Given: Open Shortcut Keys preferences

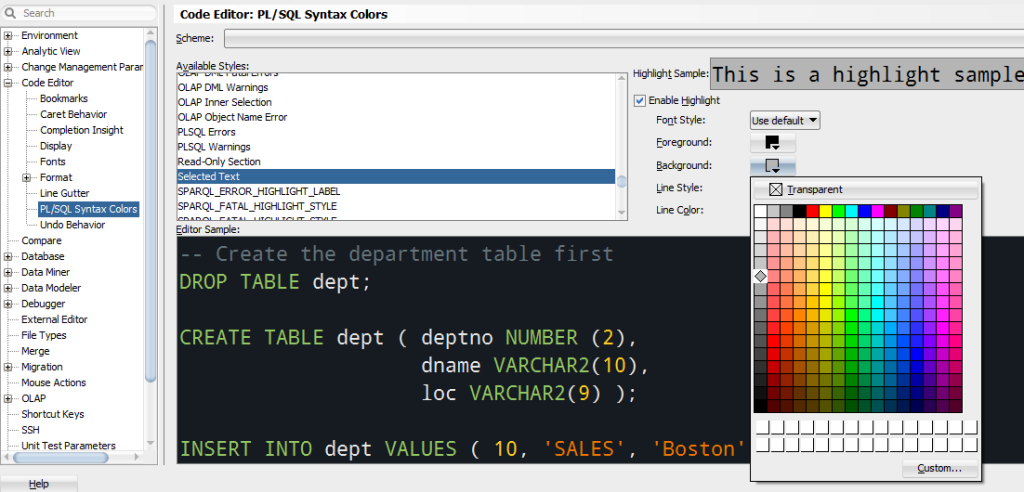Looking at the screenshot, I should tap(52, 414).
